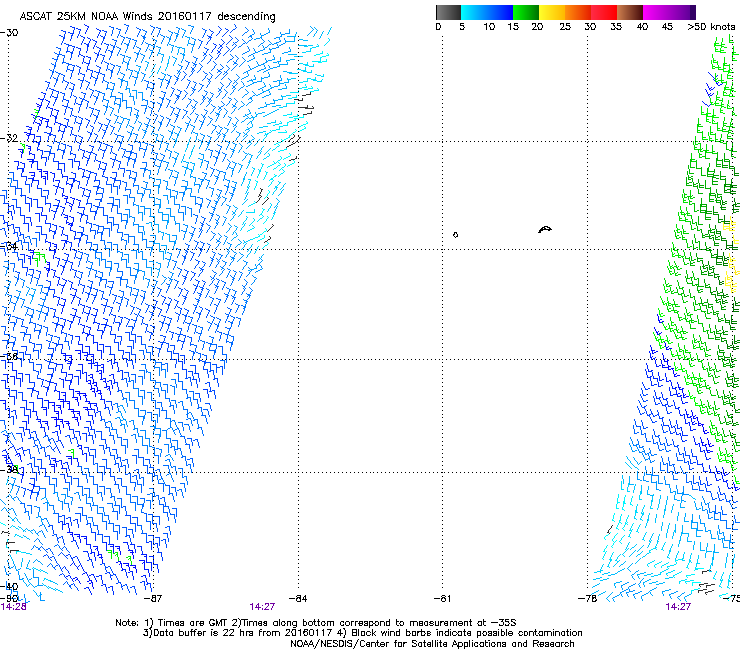Choose the green 15–20 knots legend color
Screen dimensions: 740x650
pos(526,12)
